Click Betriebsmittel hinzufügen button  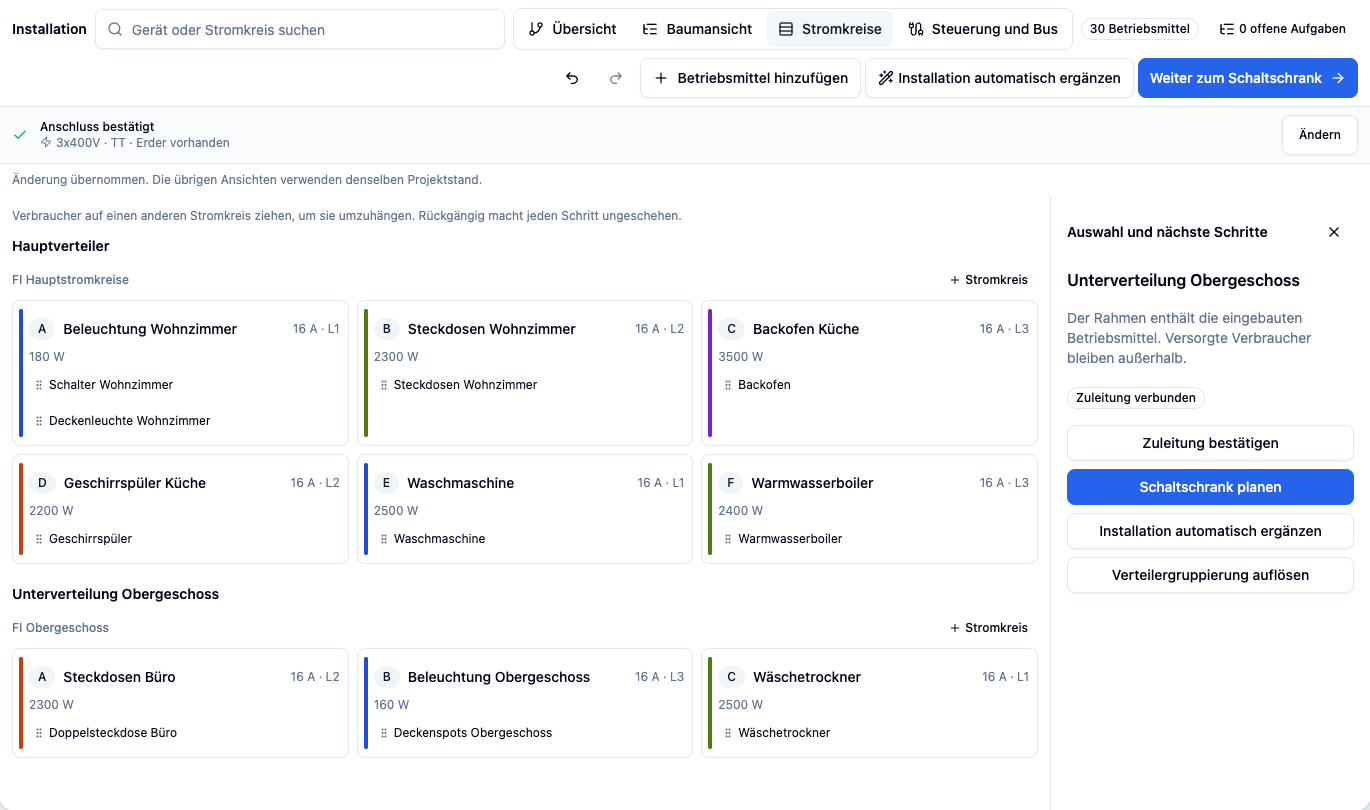pos(750,78)
